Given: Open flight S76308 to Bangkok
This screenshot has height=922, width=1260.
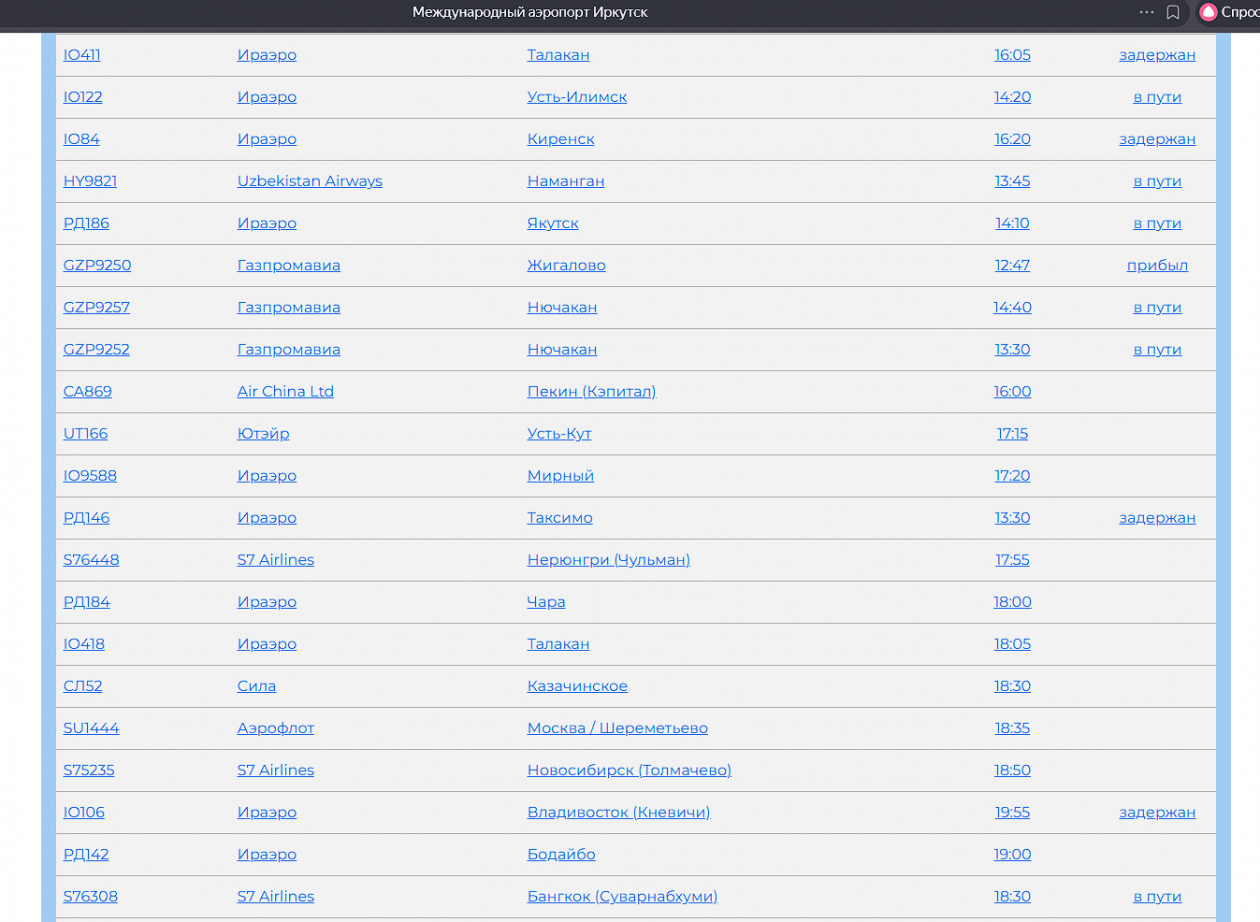Looking at the screenshot, I should pyautogui.click(x=90, y=896).
